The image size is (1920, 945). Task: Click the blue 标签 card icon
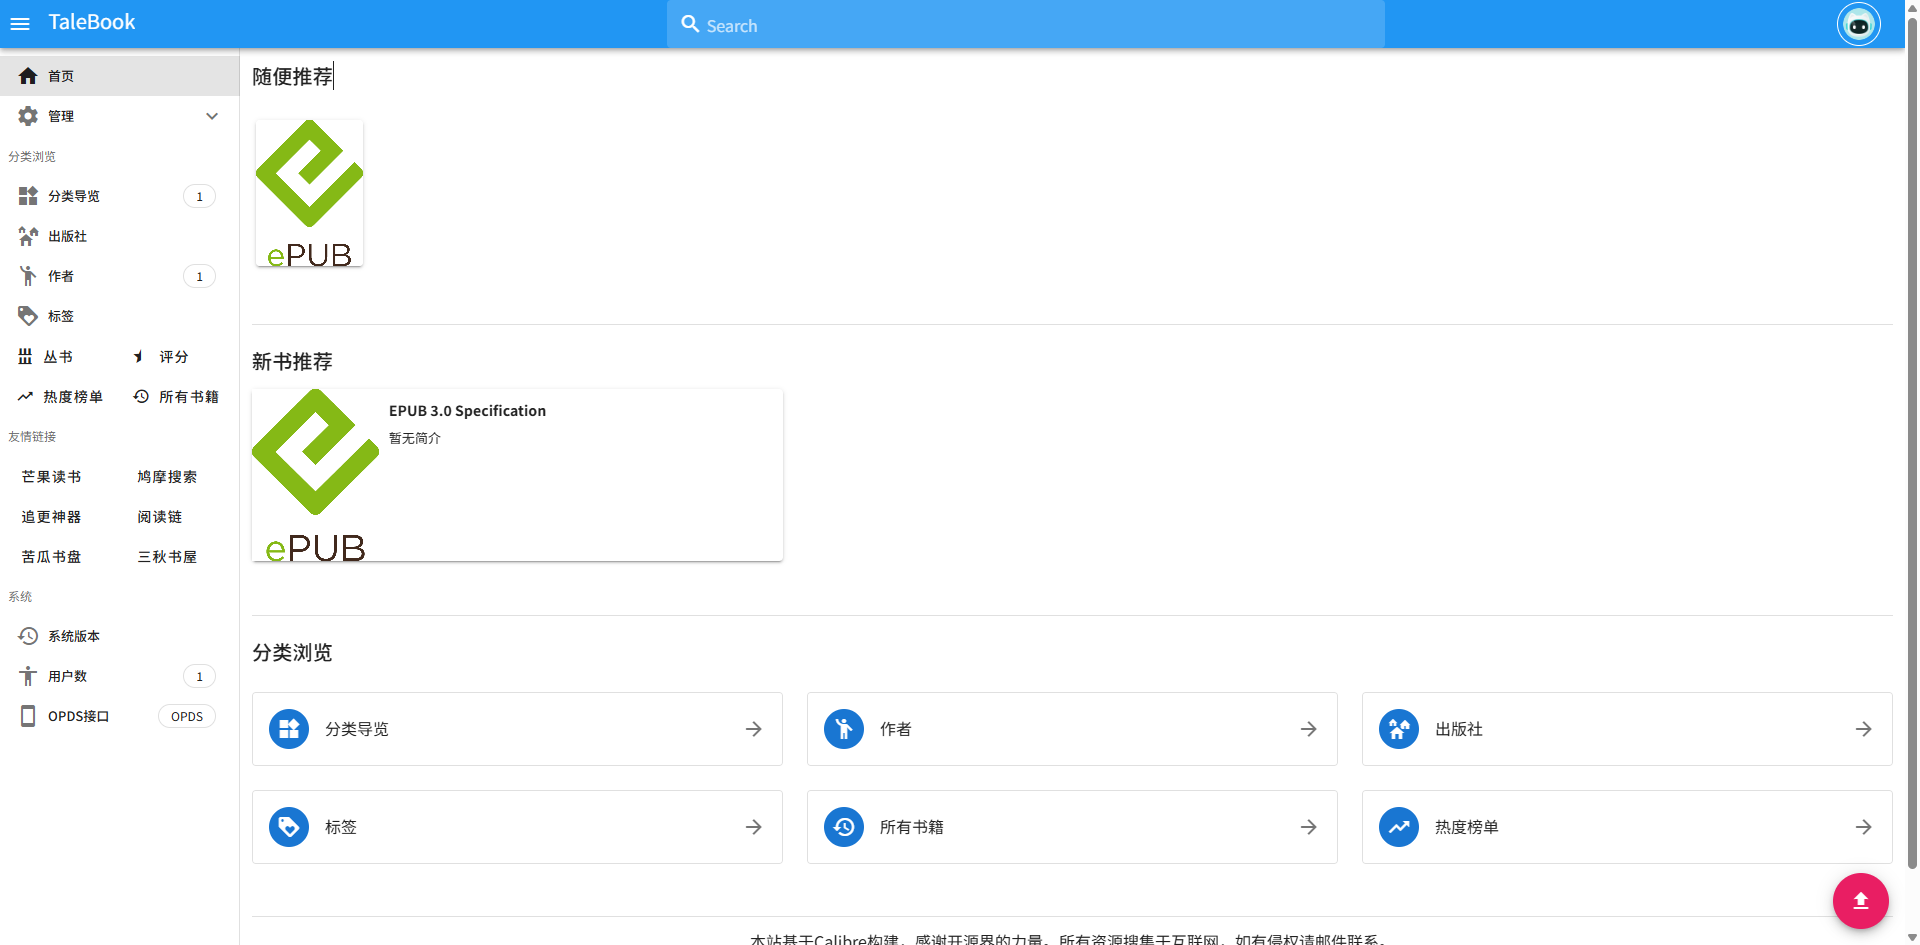[x=289, y=827]
